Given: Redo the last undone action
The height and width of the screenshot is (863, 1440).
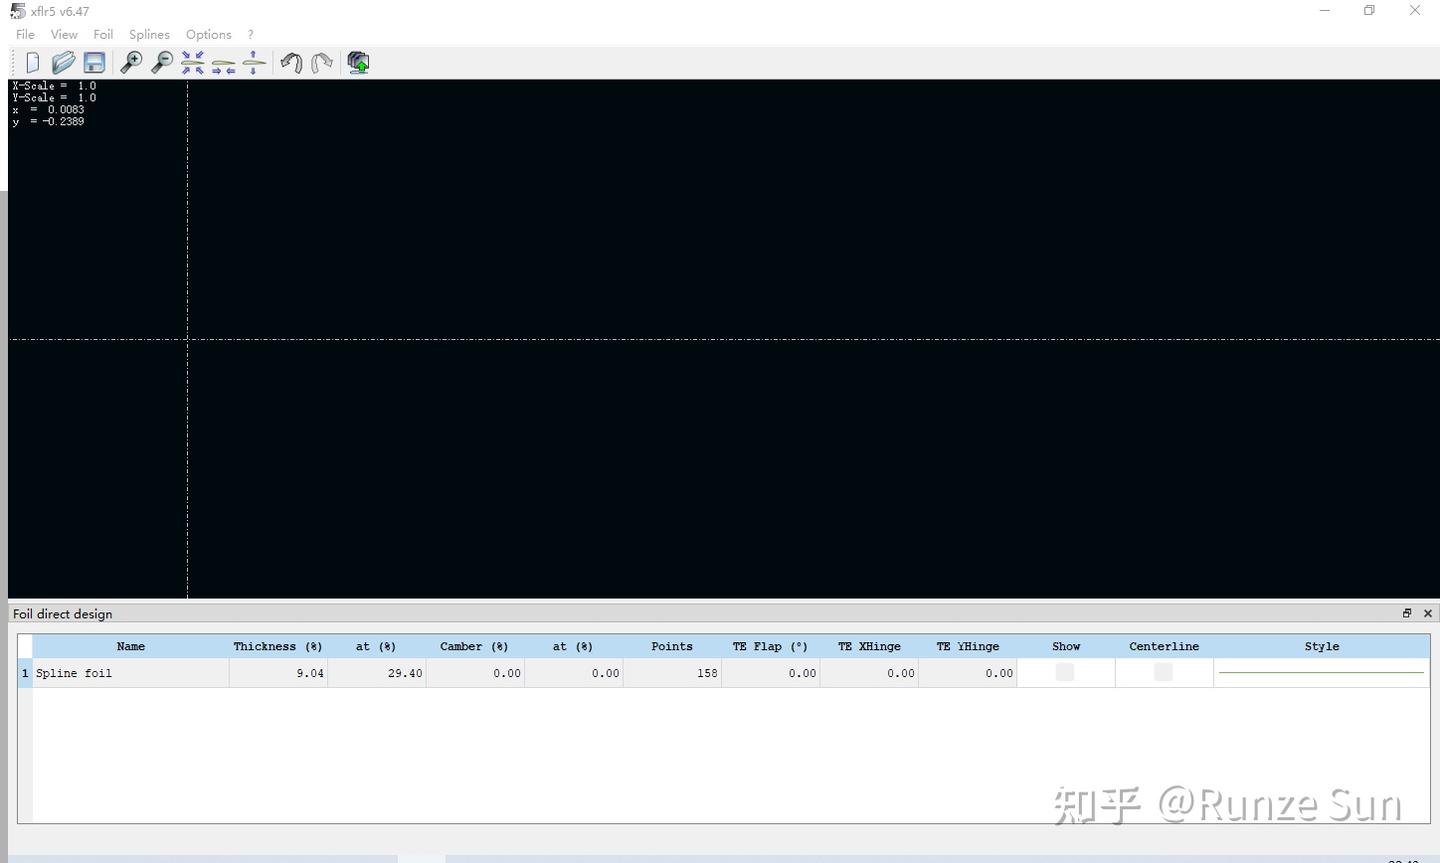Looking at the screenshot, I should click(x=321, y=62).
